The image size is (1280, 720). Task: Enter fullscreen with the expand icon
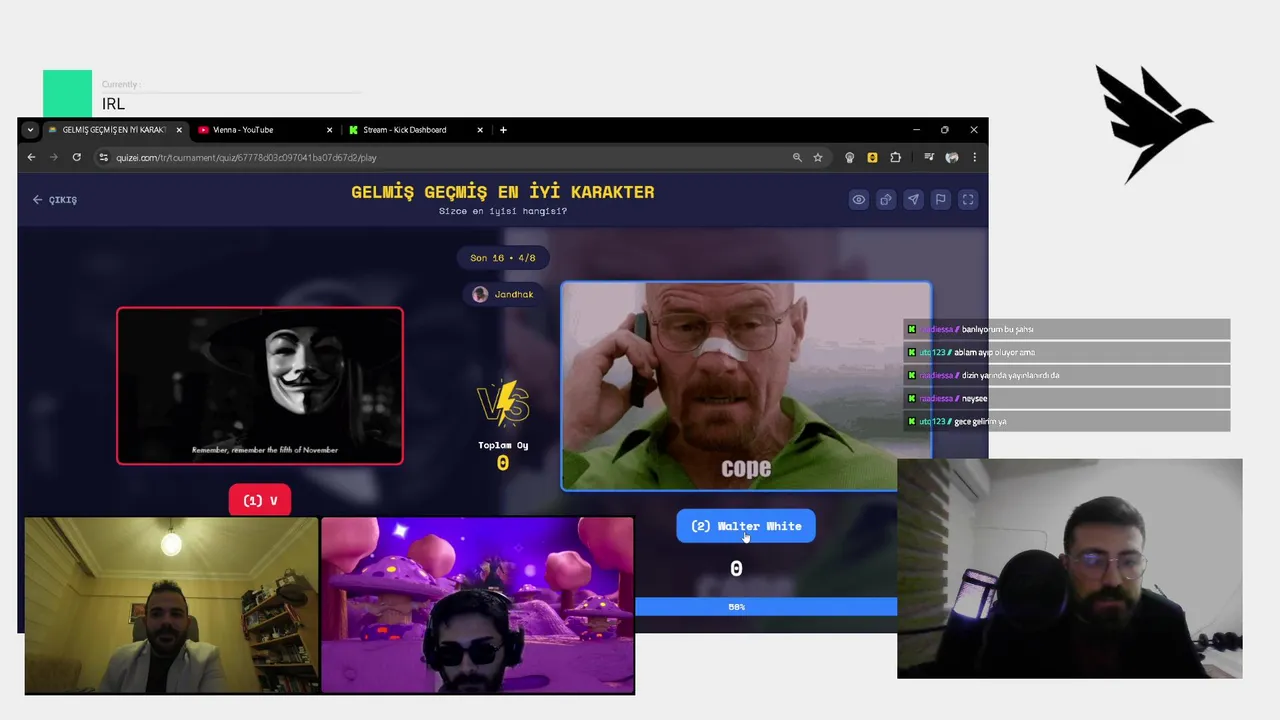tap(968, 200)
